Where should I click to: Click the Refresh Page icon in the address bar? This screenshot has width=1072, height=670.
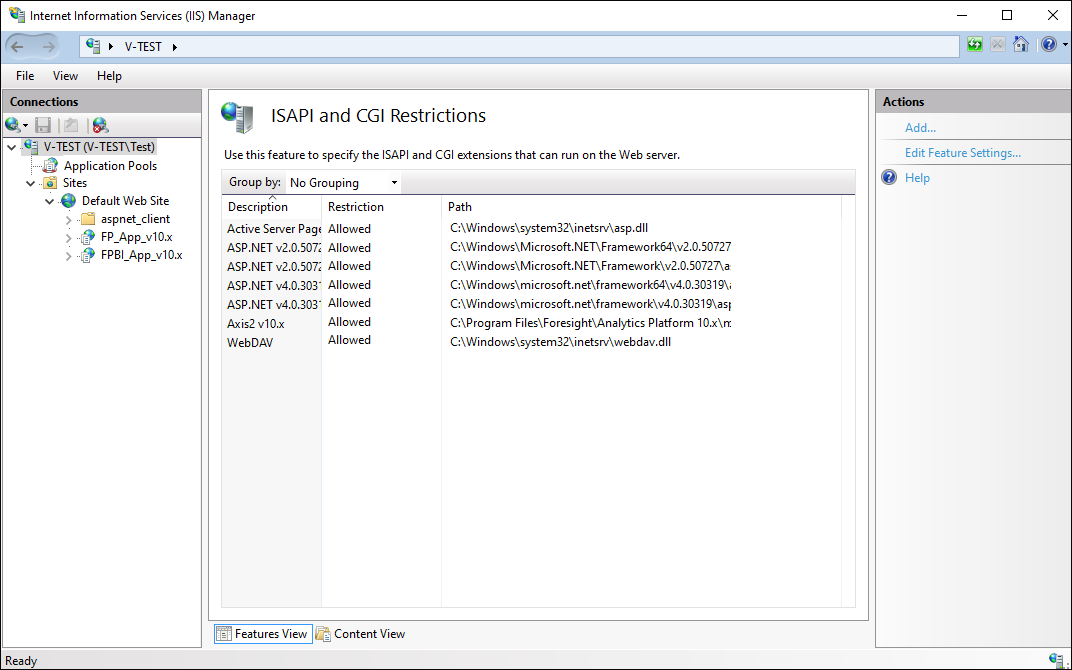point(975,45)
